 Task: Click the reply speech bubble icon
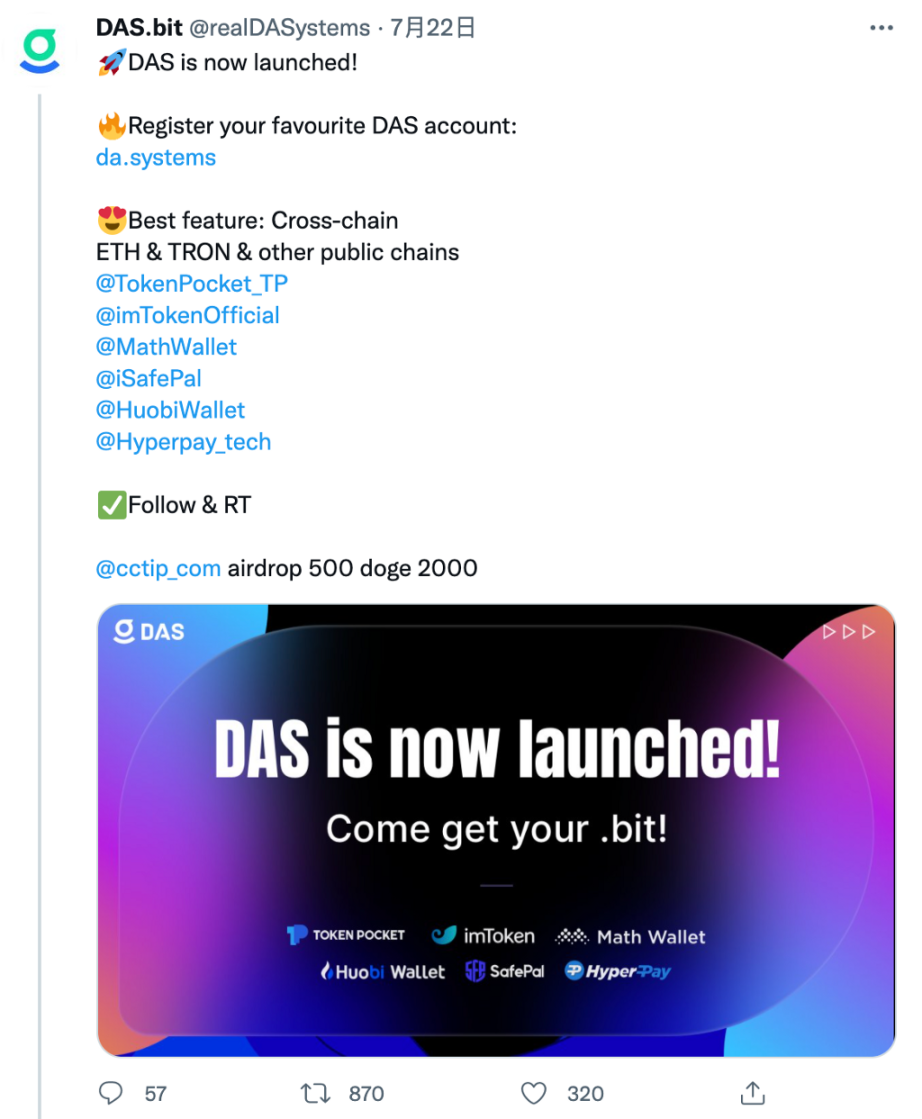pyautogui.click(x=114, y=1092)
